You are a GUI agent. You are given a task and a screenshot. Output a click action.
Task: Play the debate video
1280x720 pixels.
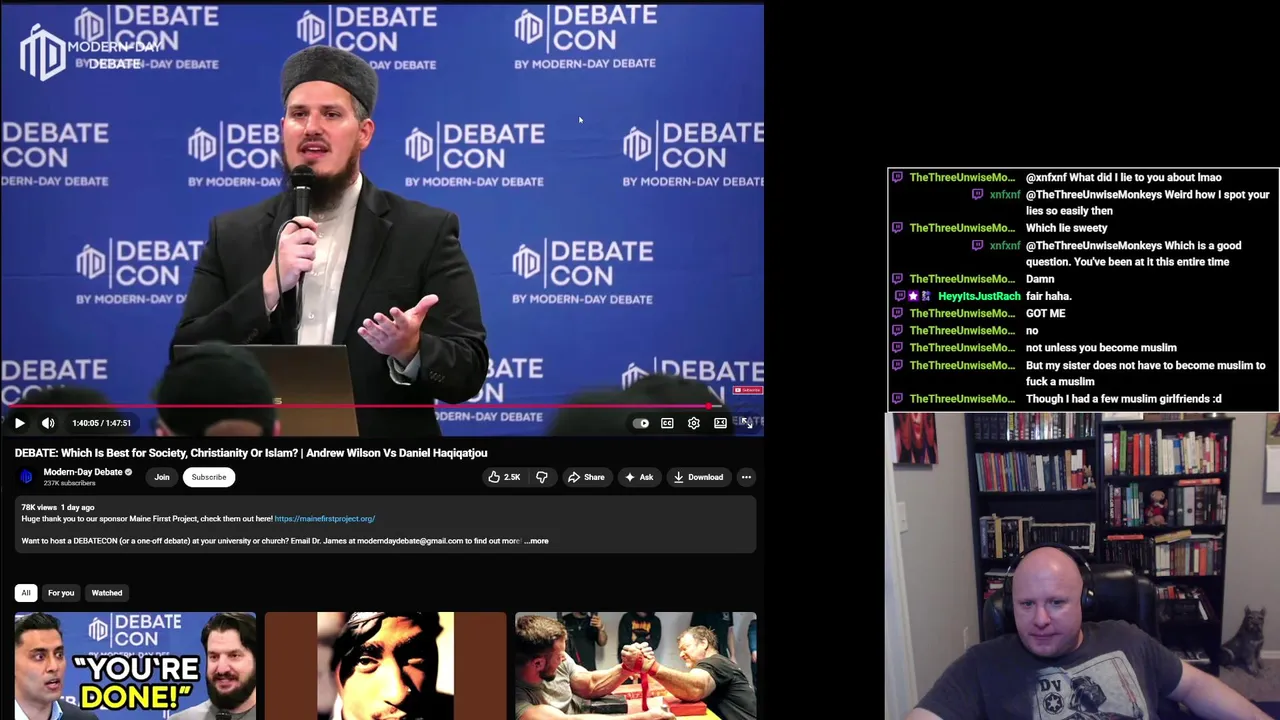coord(19,423)
